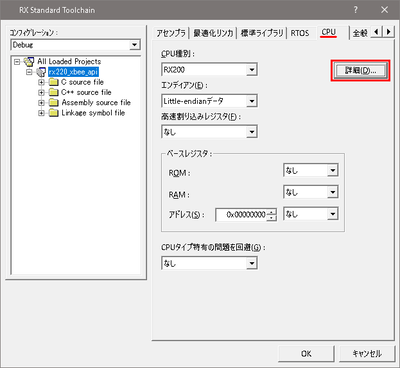This screenshot has width=400, height=368.
Task: Click the Linkage symbol file folder icon
Action: pyautogui.click(x=54, y=113)
